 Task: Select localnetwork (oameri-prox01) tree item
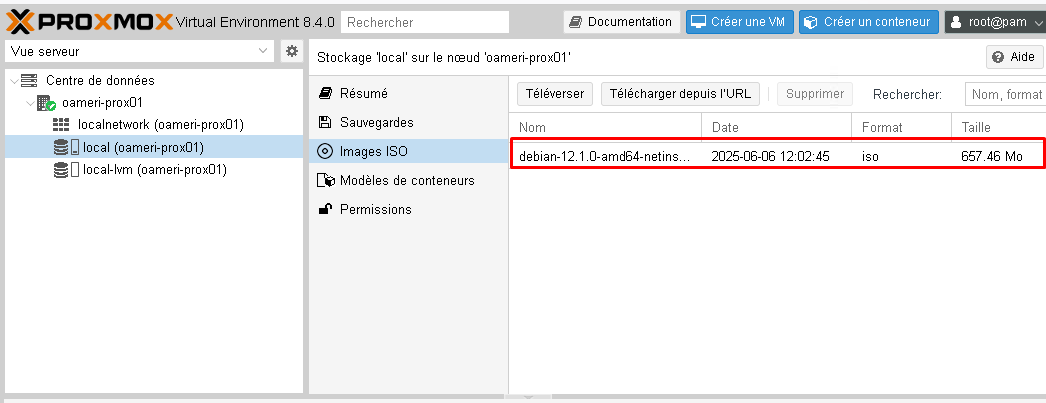click(161, 125)
